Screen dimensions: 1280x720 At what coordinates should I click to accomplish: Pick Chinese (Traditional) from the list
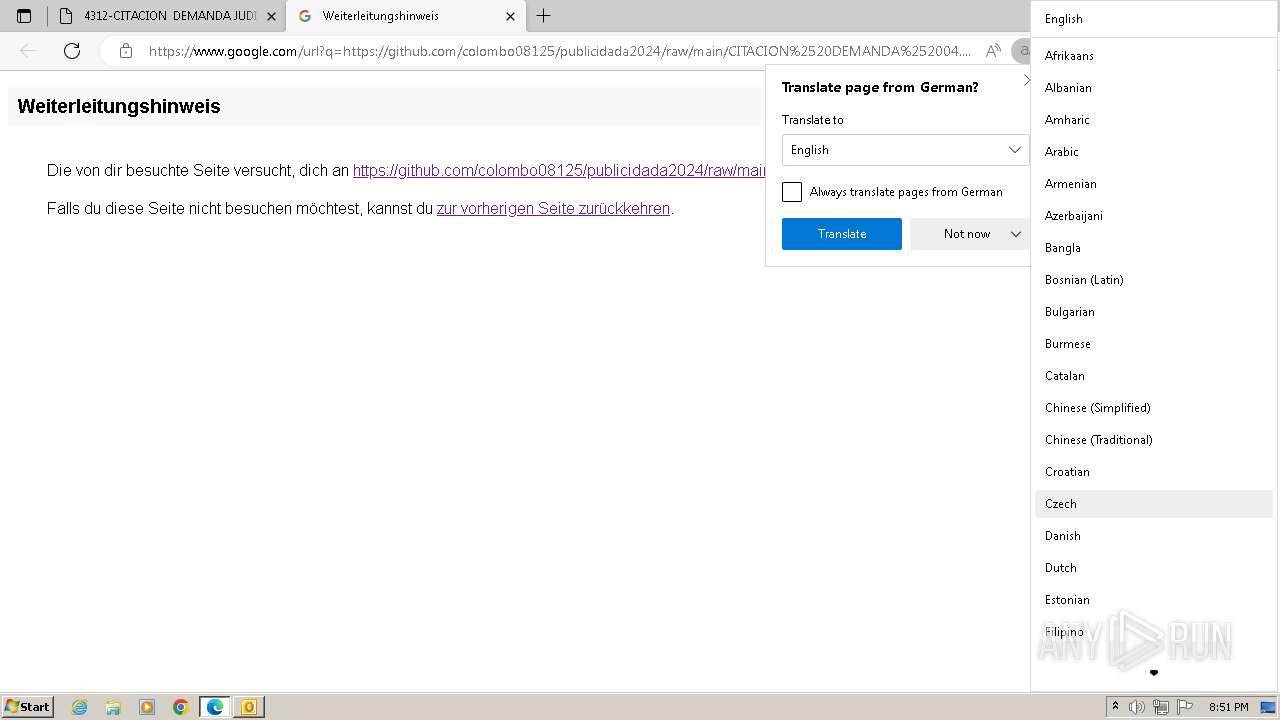[1153, 440]
